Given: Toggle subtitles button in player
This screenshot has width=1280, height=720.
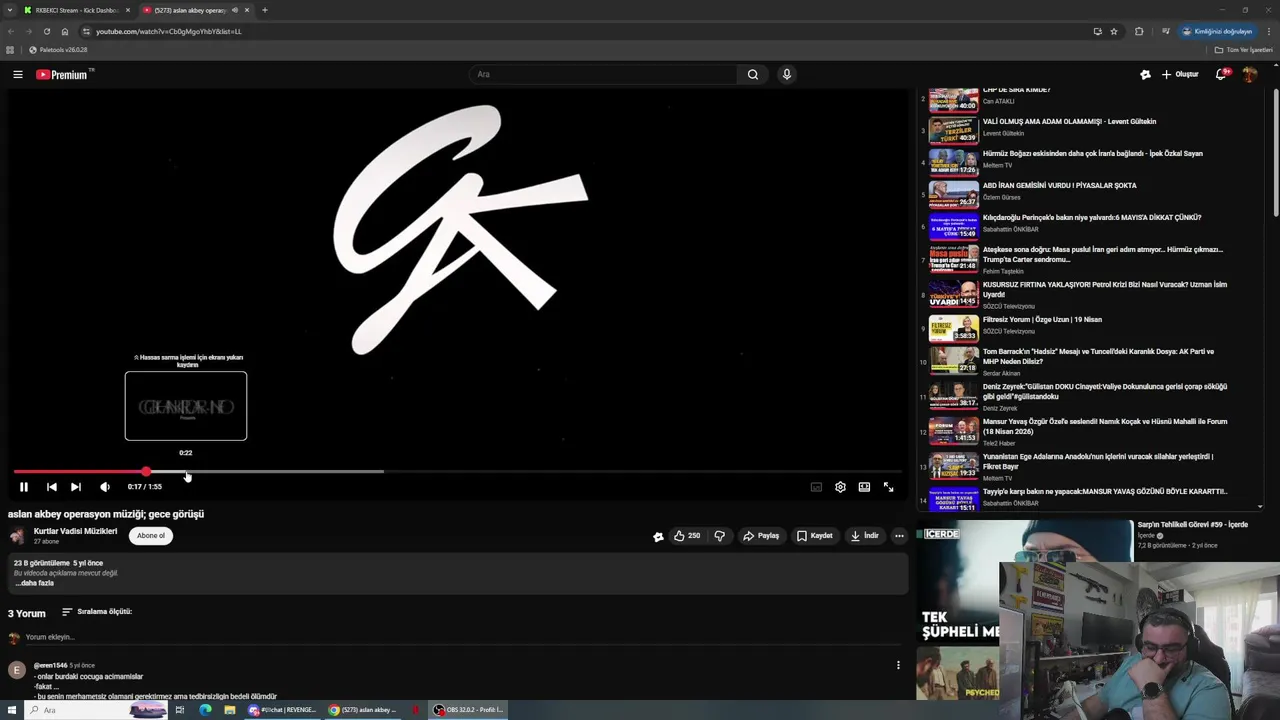Looking at the screenshot, I should point(816,487).
